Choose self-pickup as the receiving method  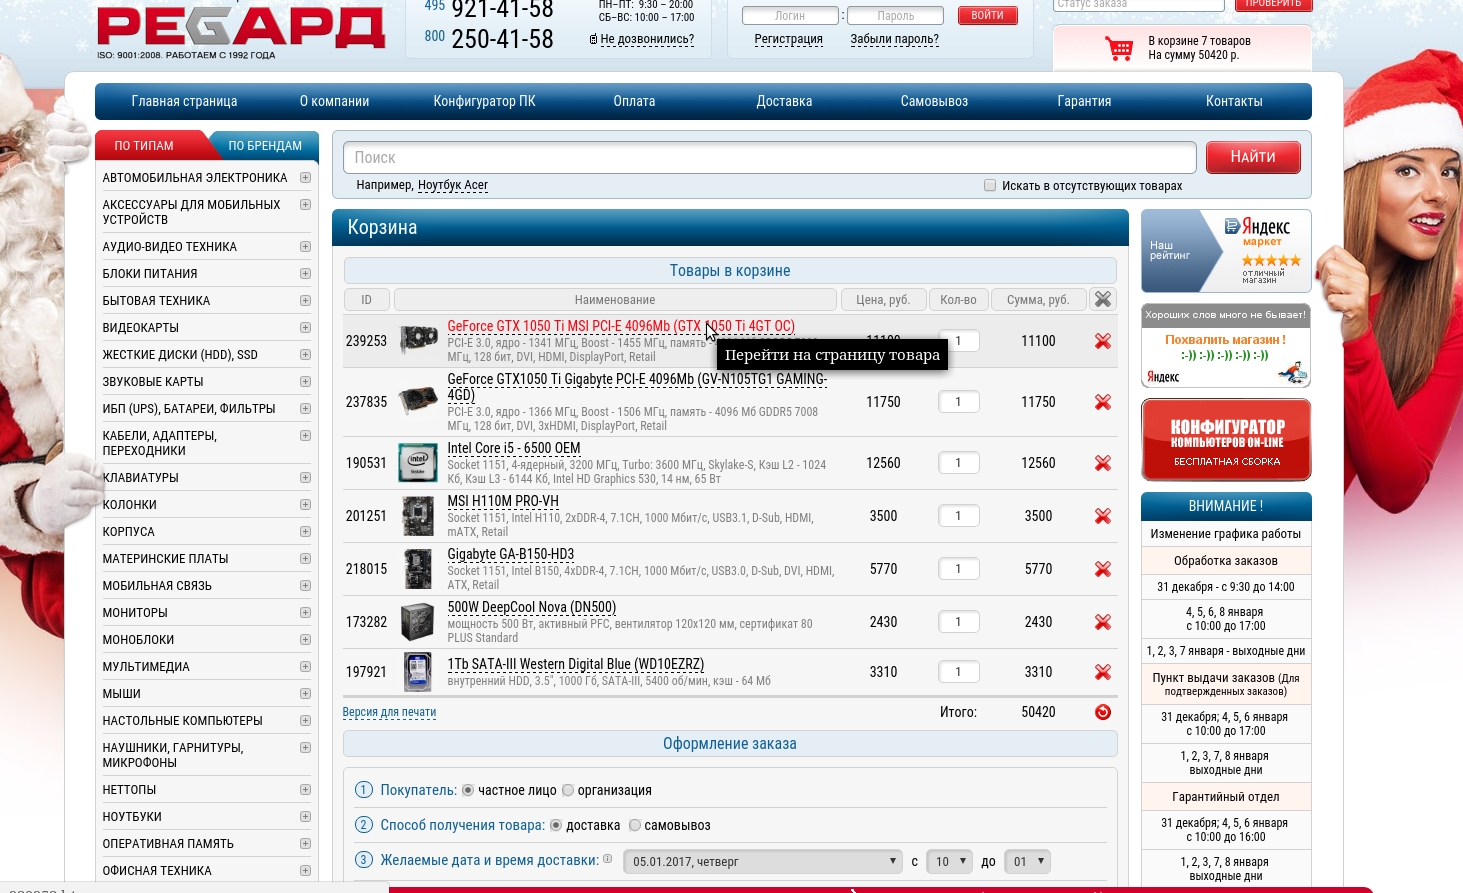(x=634, y=825)
